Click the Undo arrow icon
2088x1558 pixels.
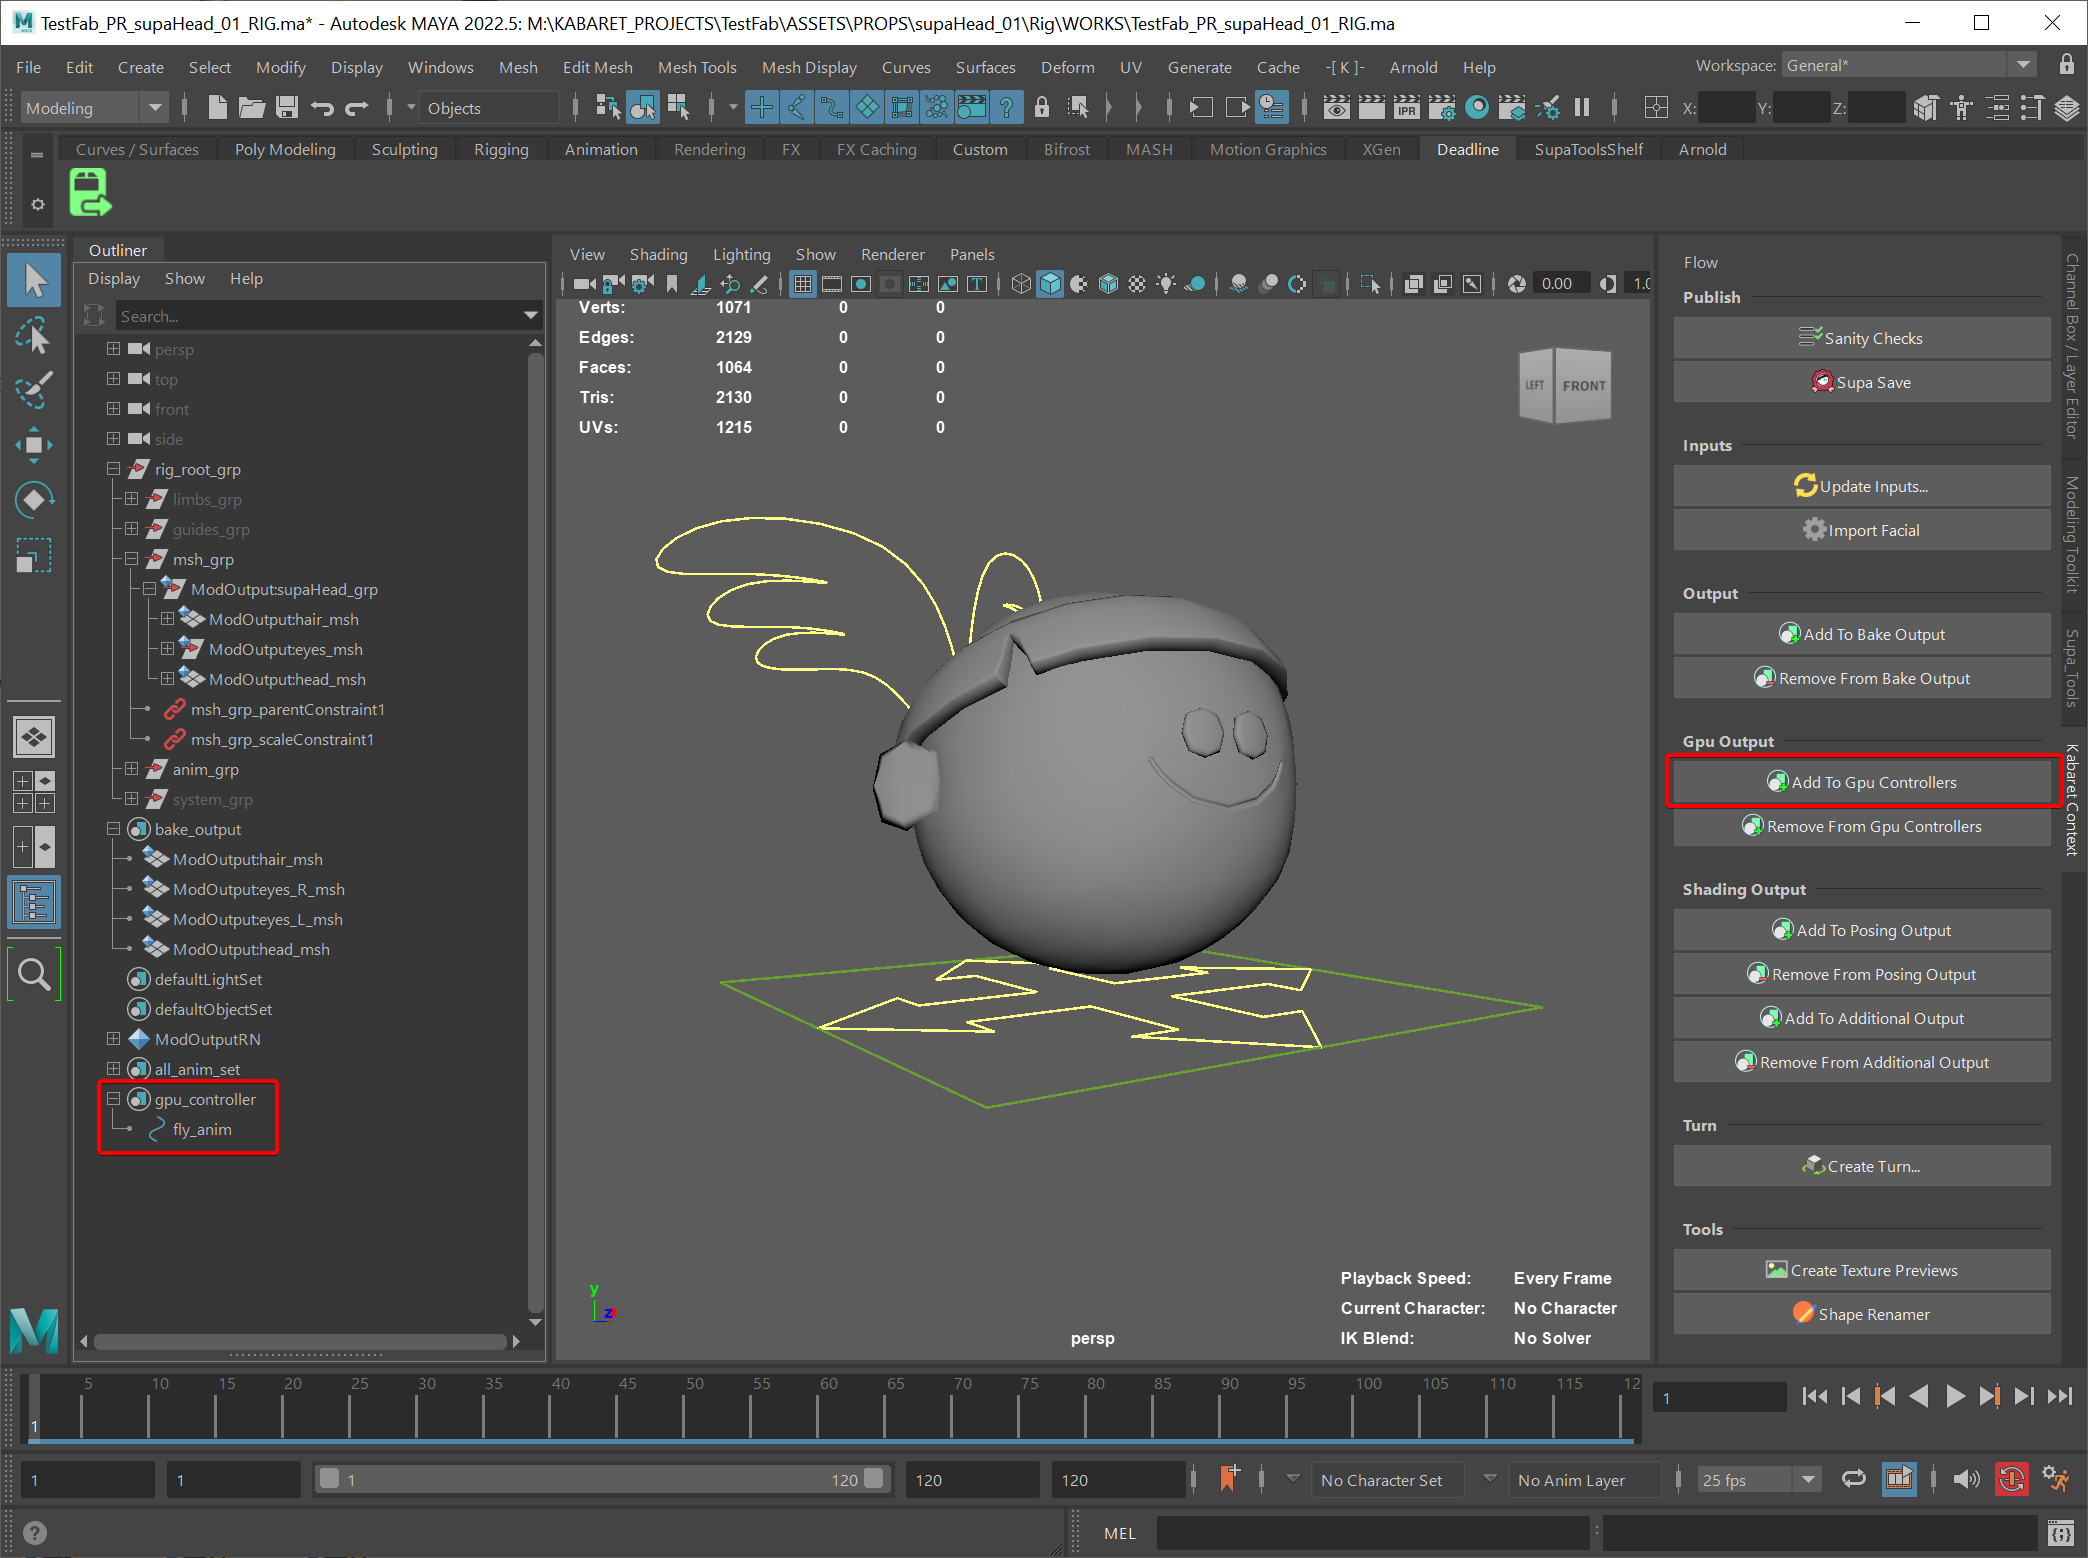[321, 107]
